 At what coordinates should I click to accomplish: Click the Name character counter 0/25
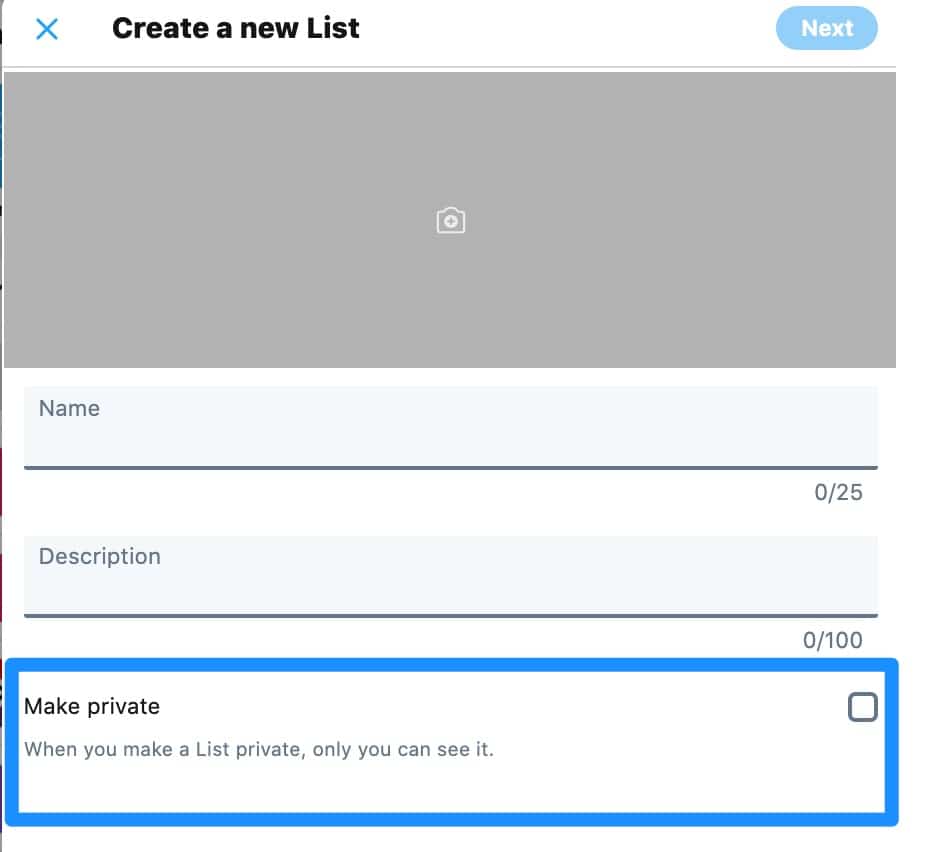point(838,492)
